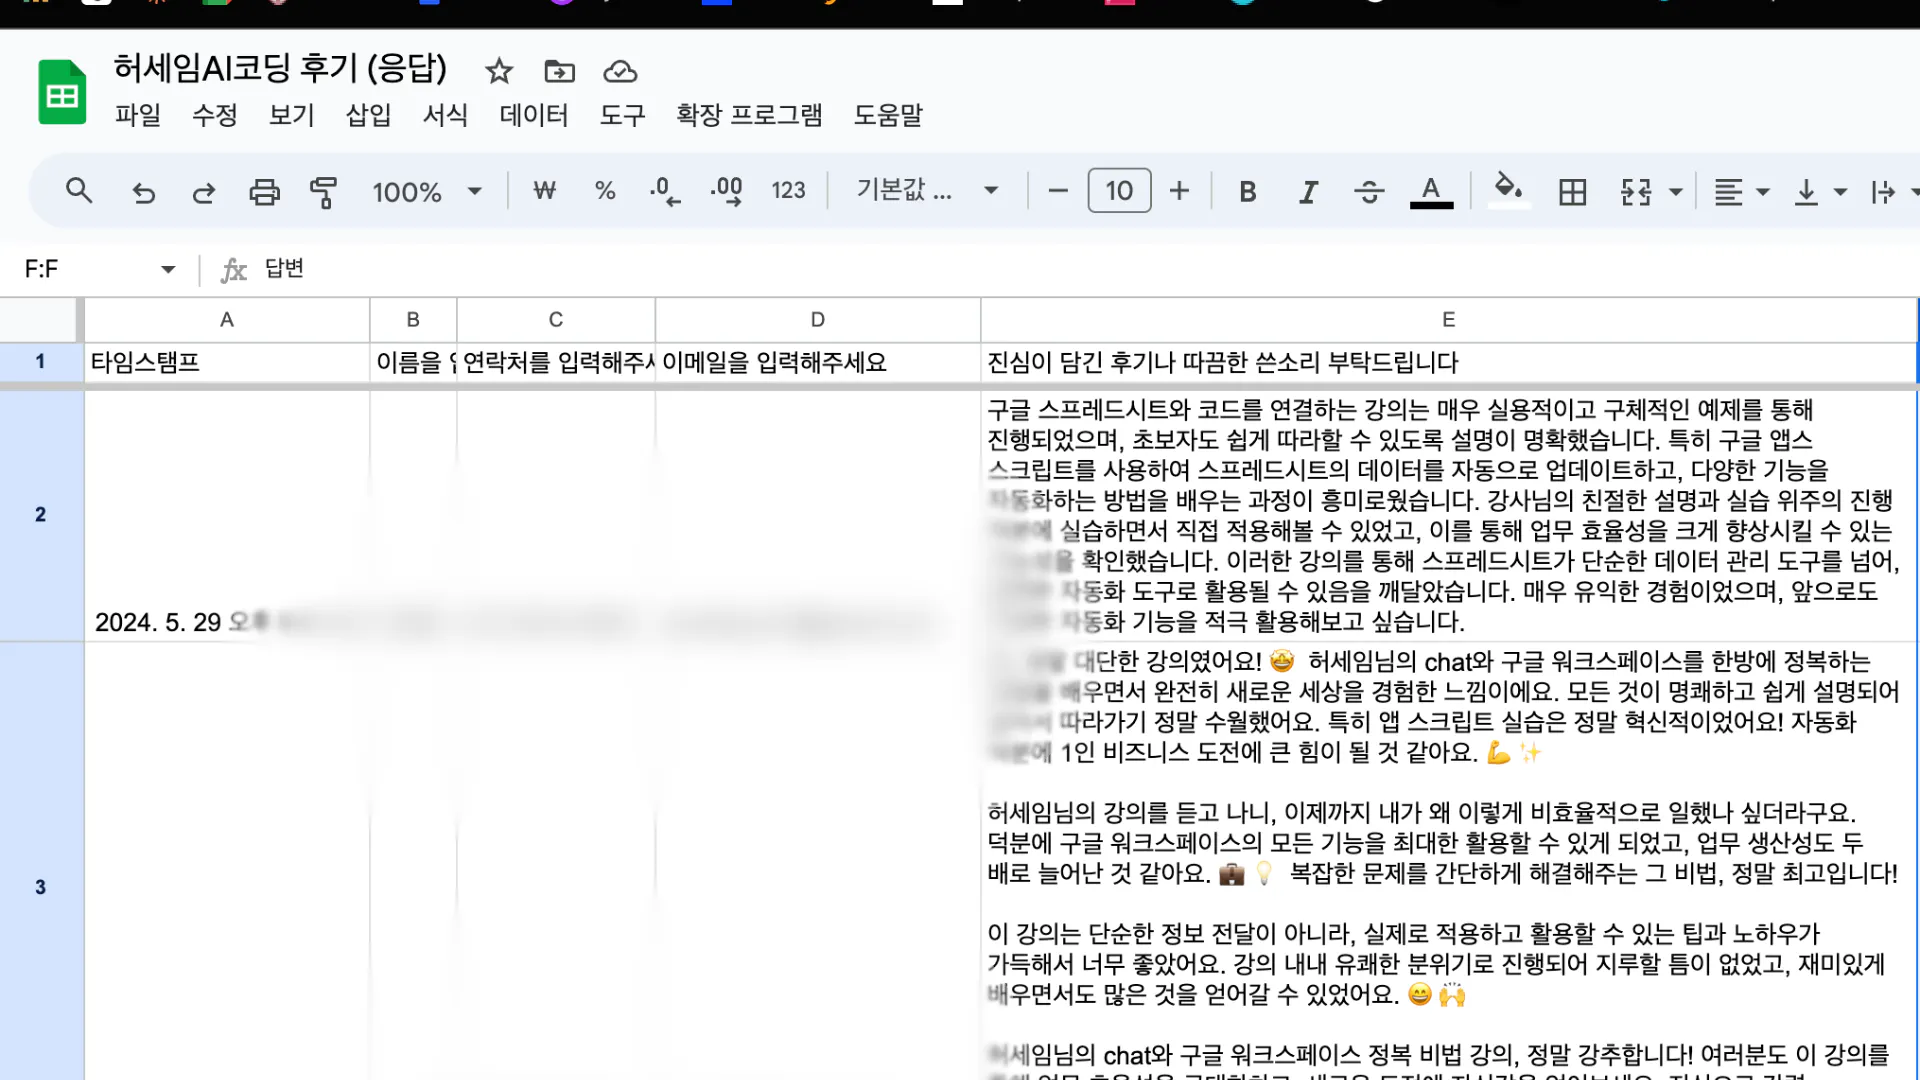This screenshot has height=1080, width=1920.
Task: Click the borders grid icon
Action: [x=1572, y=191]
